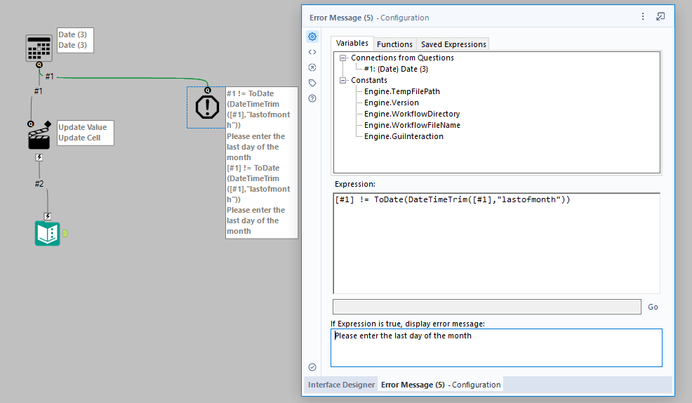The width and height of the screenshot is (692, 403).
Task: Click inside the Expression editor box
Action: point(496,243)
